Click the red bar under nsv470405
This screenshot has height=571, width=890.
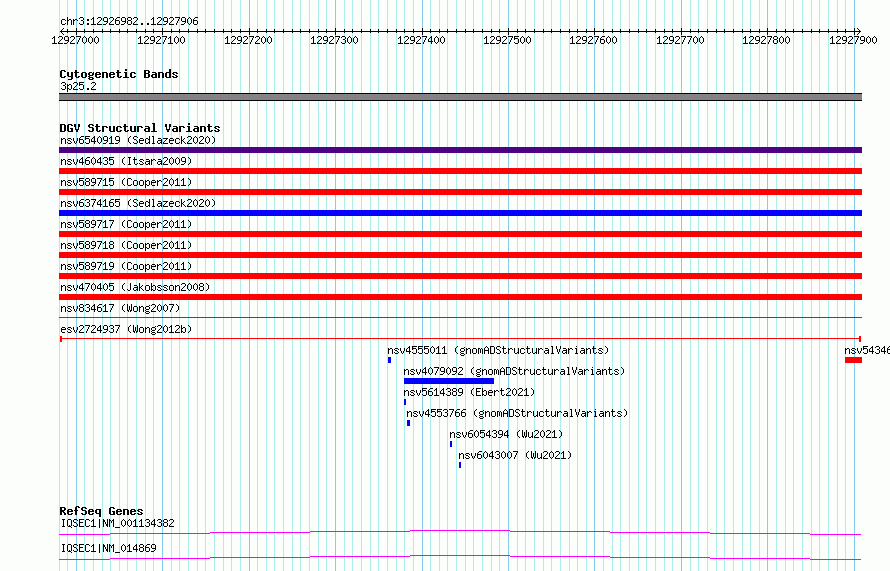(x=460, y=297)
